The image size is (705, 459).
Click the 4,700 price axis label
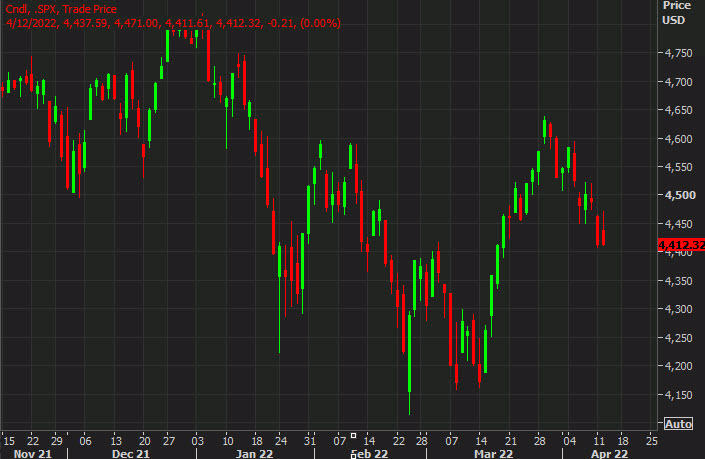click(x=678, y=82)
